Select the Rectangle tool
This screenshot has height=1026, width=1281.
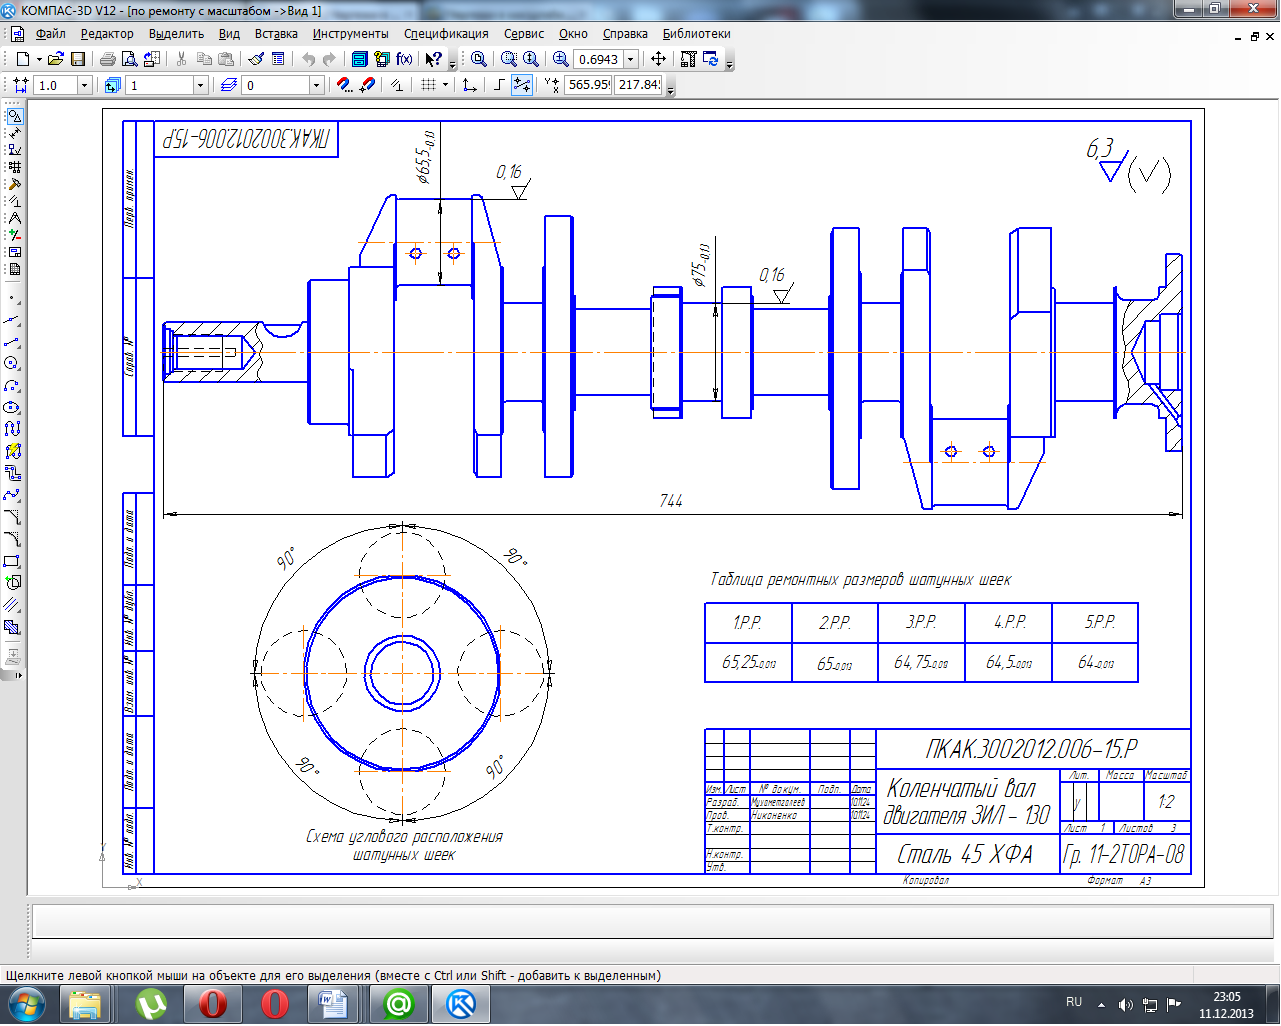pyautogui.click(x=12, y=561)
